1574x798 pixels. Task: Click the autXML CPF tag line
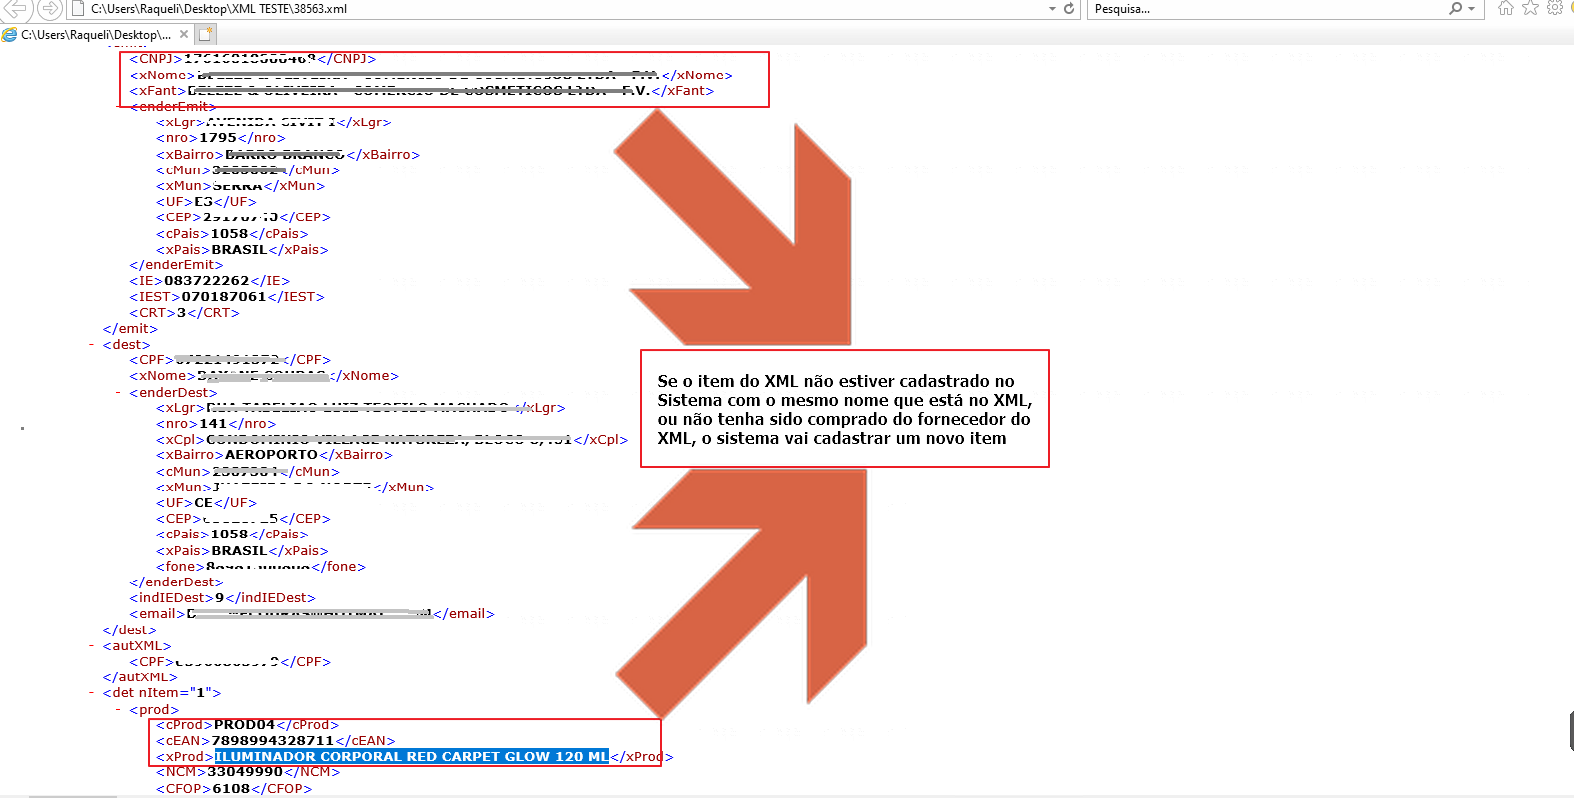[230, 662]
